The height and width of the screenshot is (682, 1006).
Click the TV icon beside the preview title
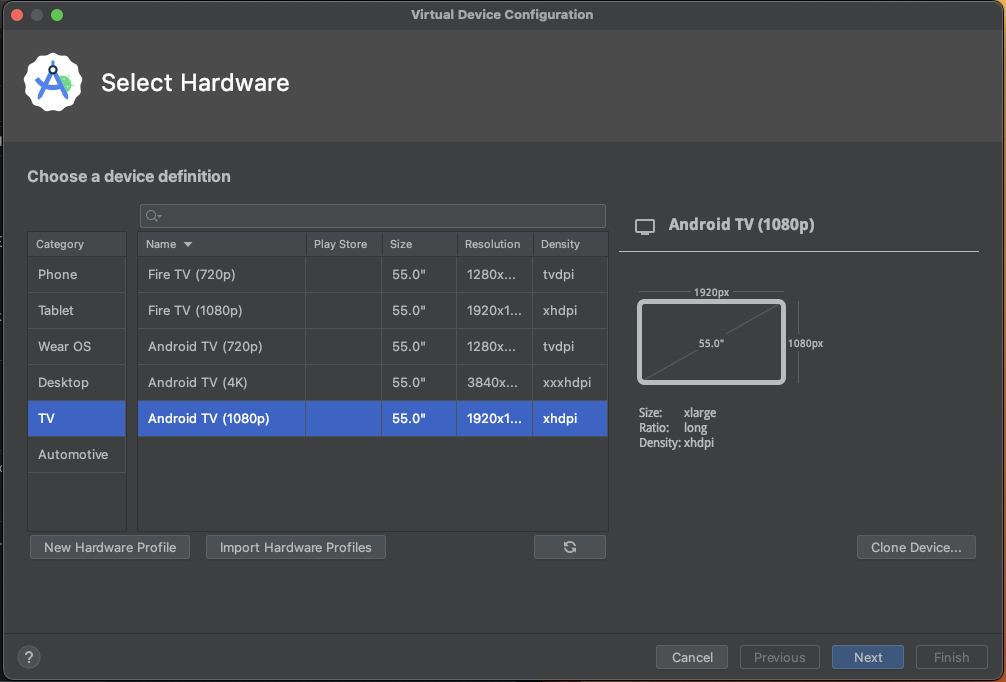[x=646, y=226]
